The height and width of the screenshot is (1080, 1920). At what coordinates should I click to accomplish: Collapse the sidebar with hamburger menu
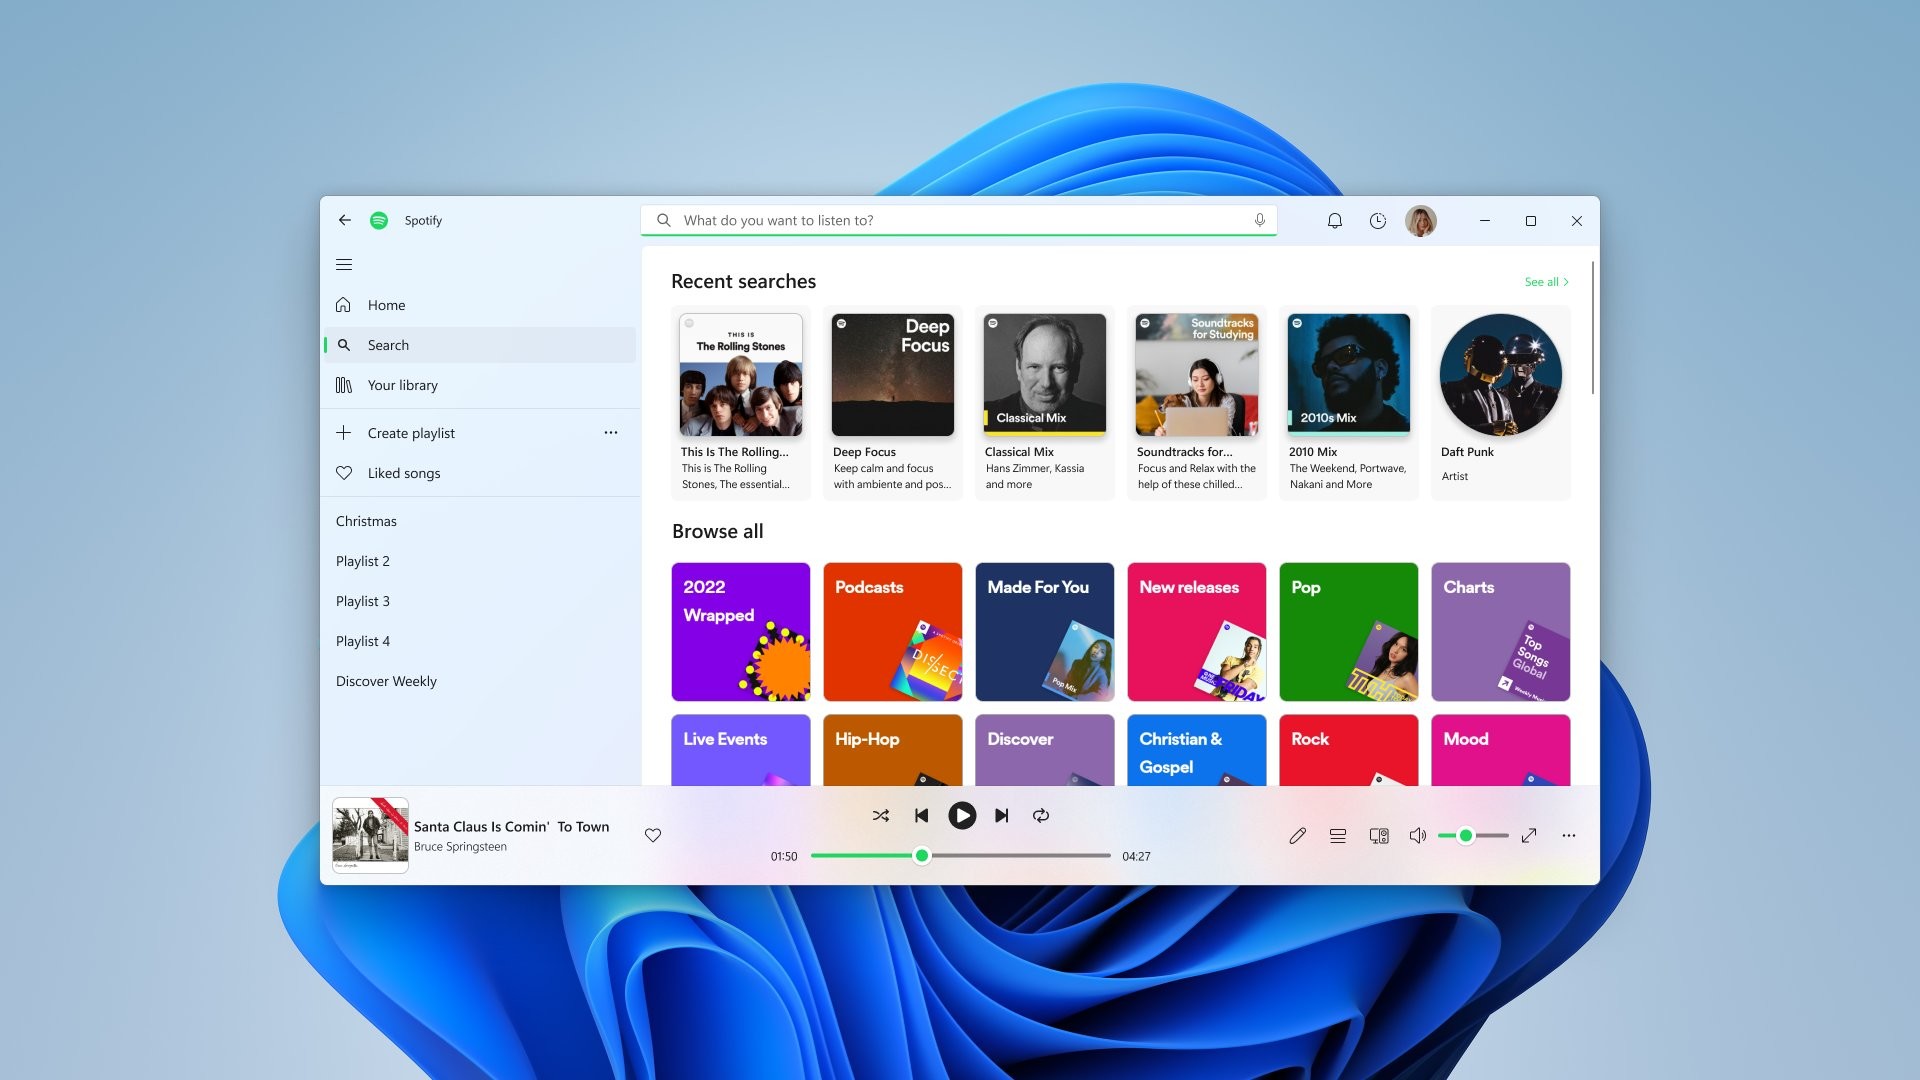pos(344,265)
